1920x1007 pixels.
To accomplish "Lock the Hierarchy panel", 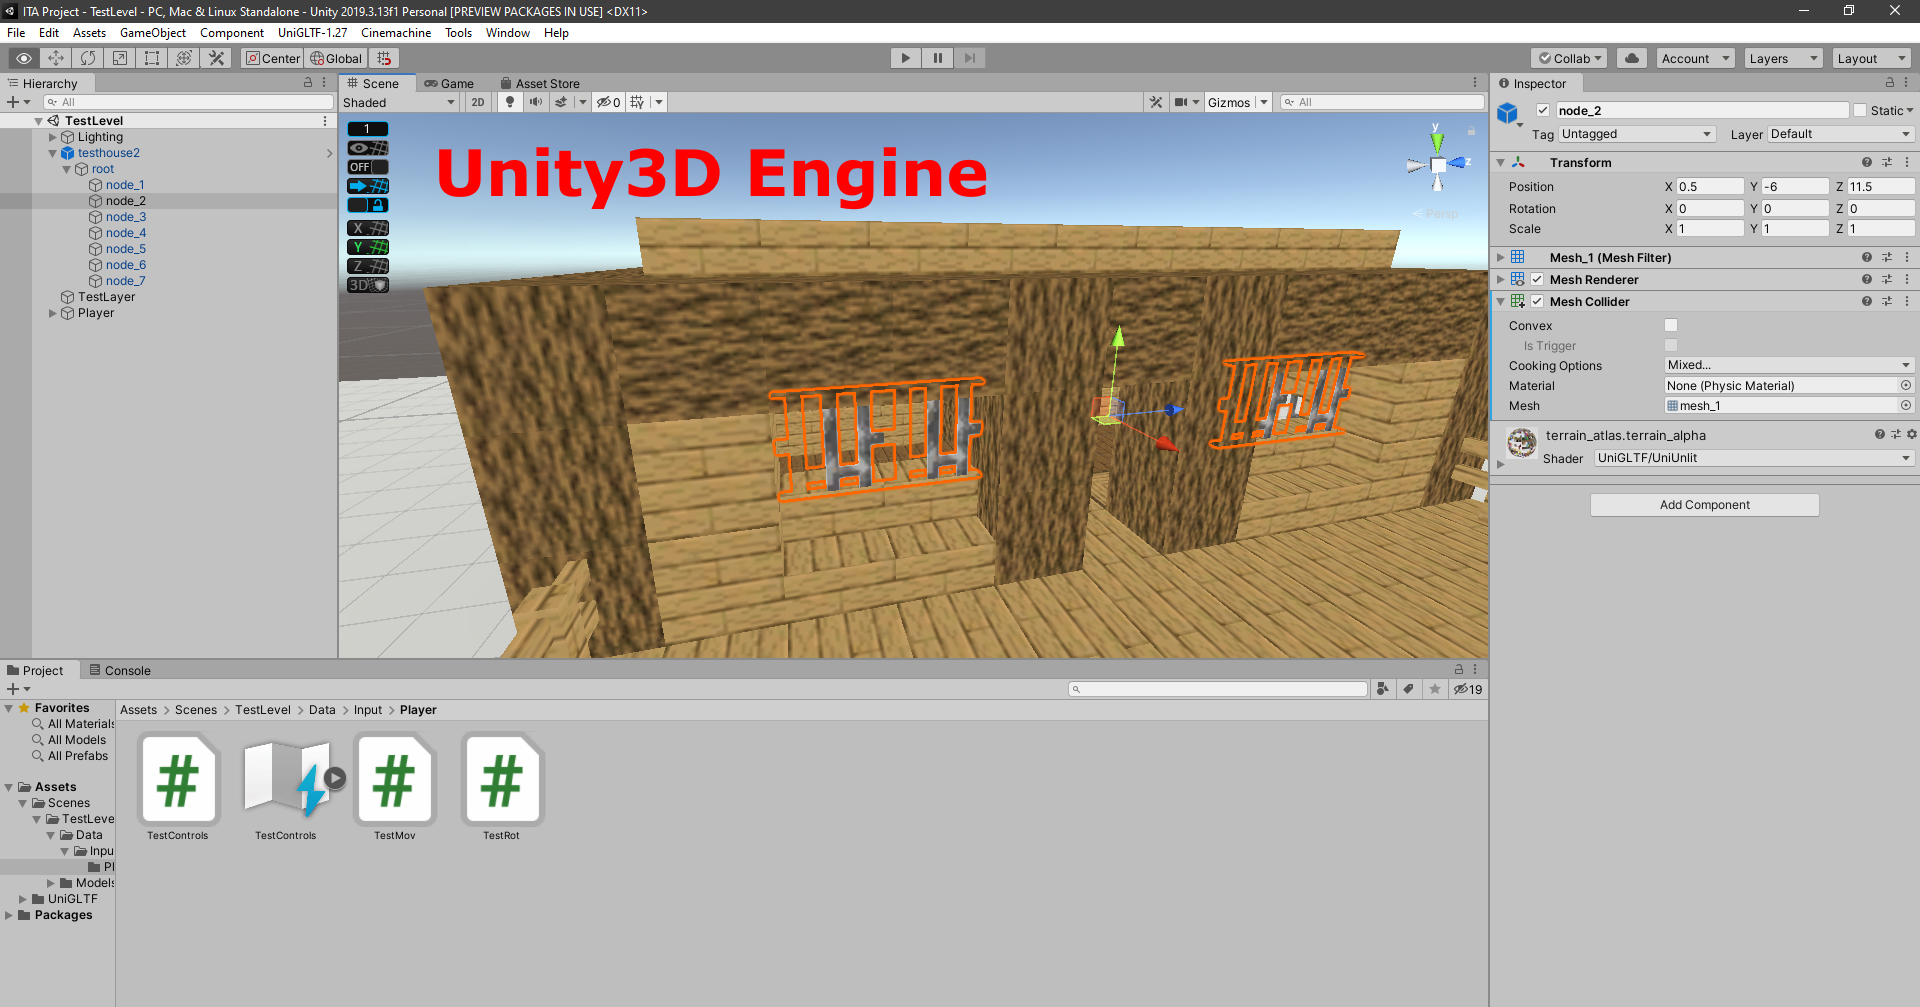I will pyautogui.click(x=308, y=83).
